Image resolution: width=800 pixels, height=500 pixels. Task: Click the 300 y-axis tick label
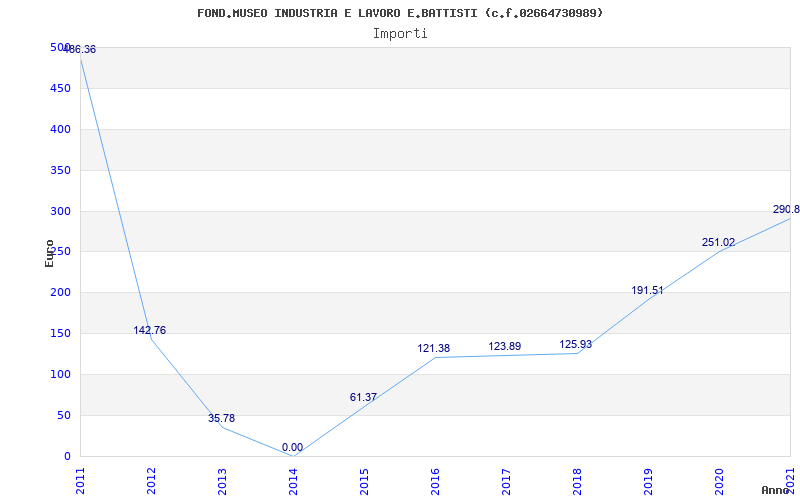(60, 211)
